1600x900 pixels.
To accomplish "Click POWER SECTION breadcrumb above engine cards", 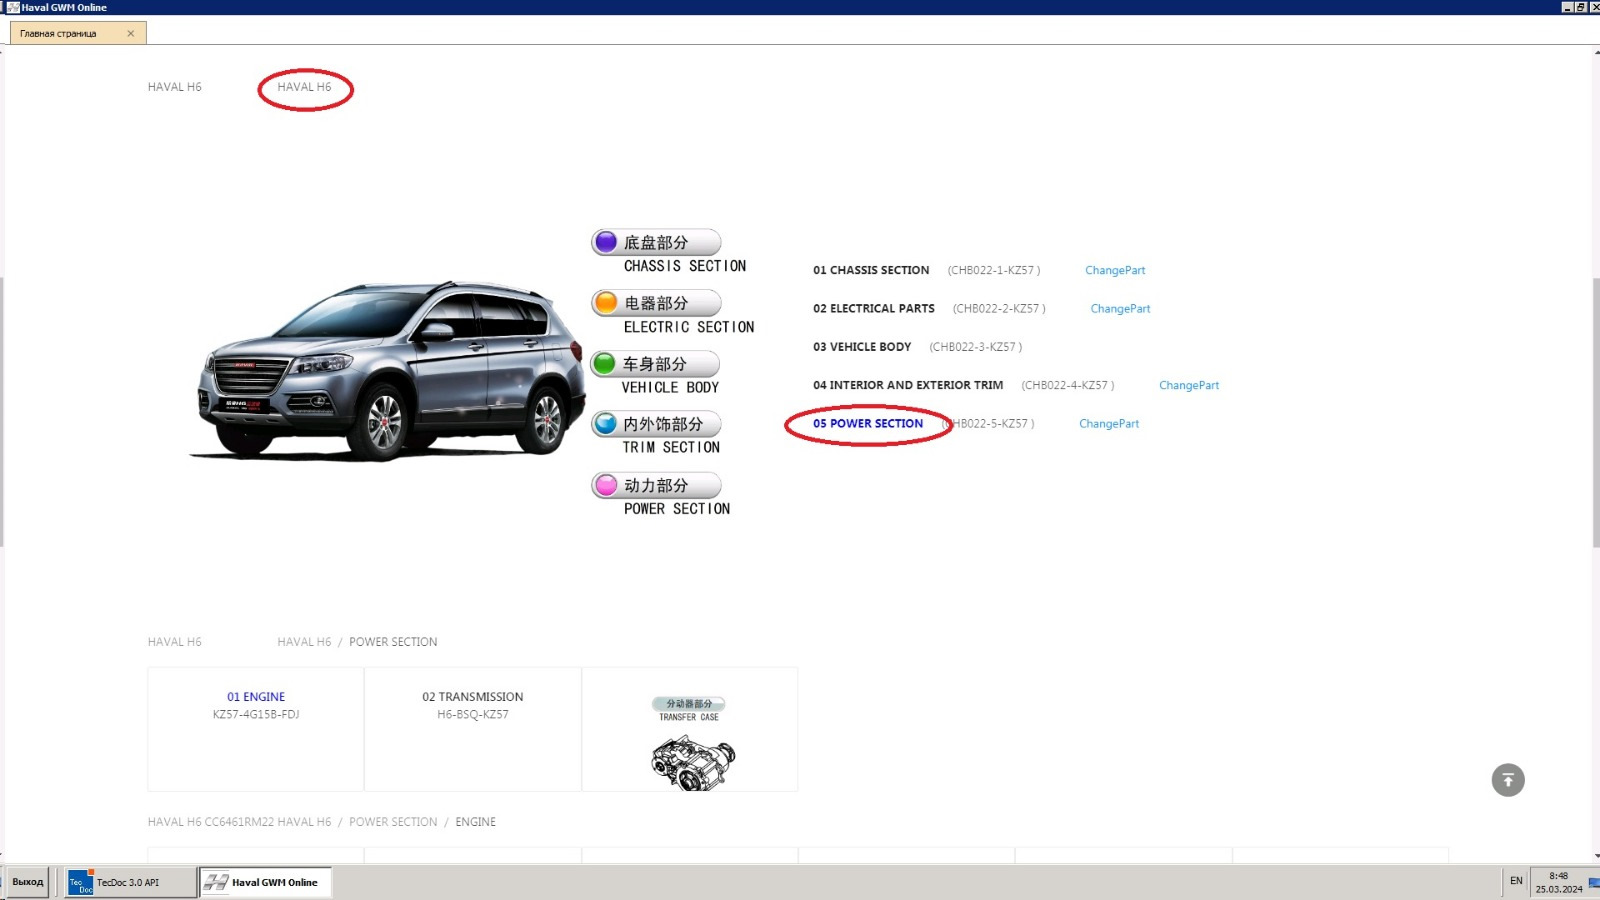I will click(x=393, y=642).
